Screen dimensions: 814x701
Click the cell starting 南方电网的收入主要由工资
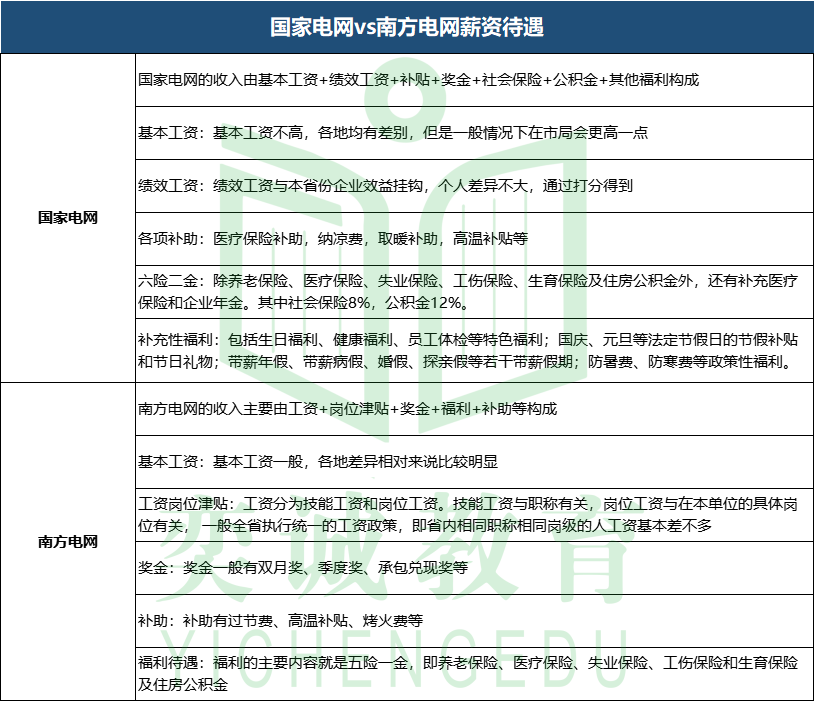click(x=474, y=409)
